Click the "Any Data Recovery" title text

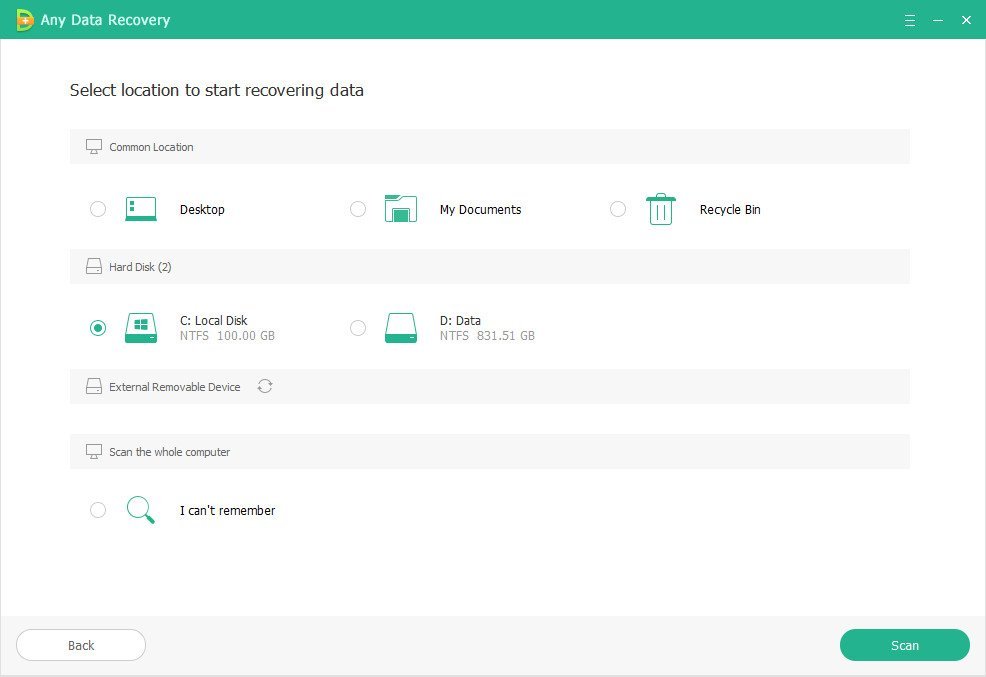click(x=106, y=20)
